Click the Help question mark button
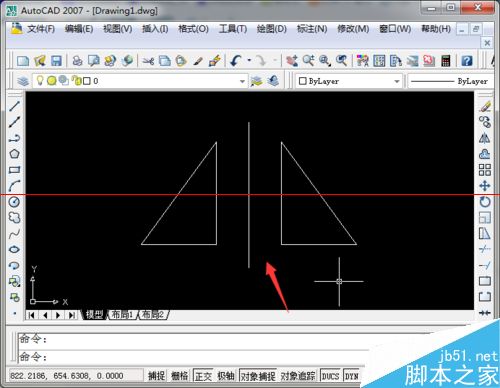The image size is (500, 388). [x=467, y=61]
